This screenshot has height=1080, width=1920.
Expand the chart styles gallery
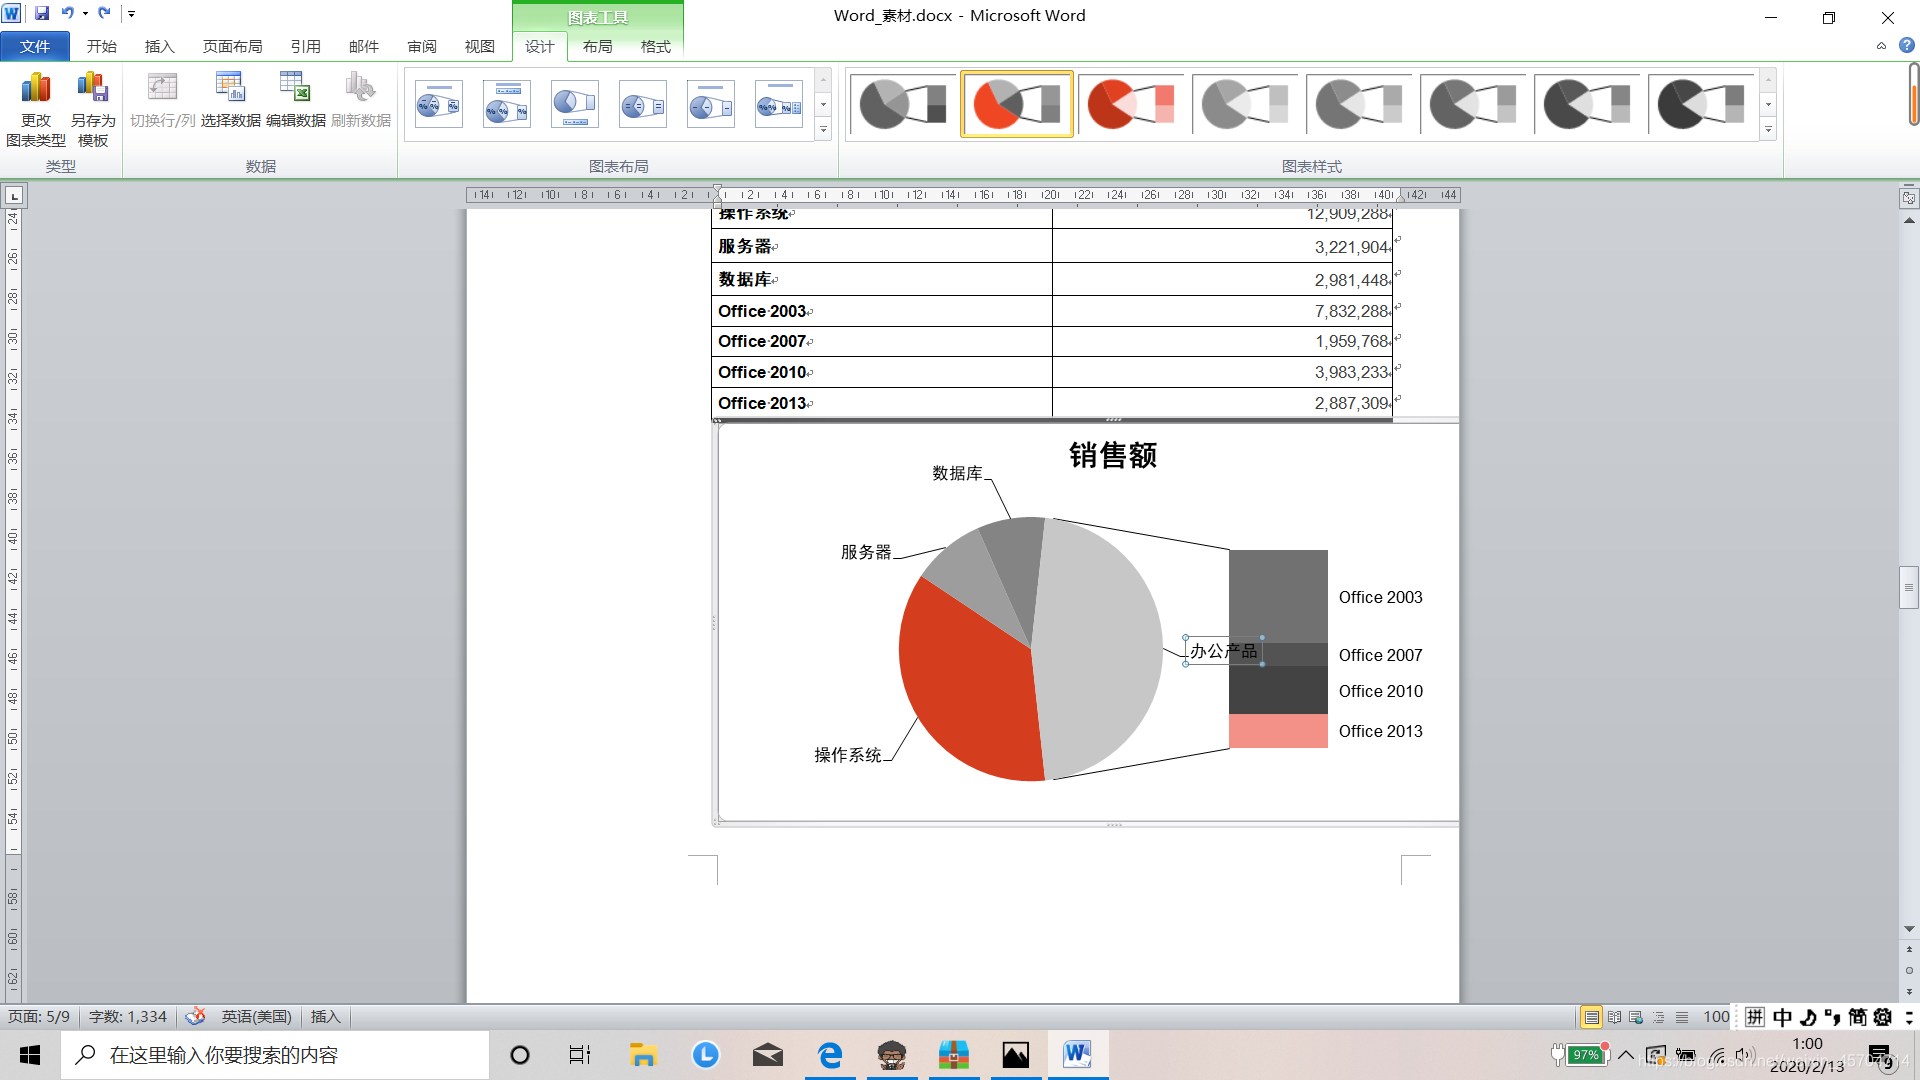(x=1768, y=130)
